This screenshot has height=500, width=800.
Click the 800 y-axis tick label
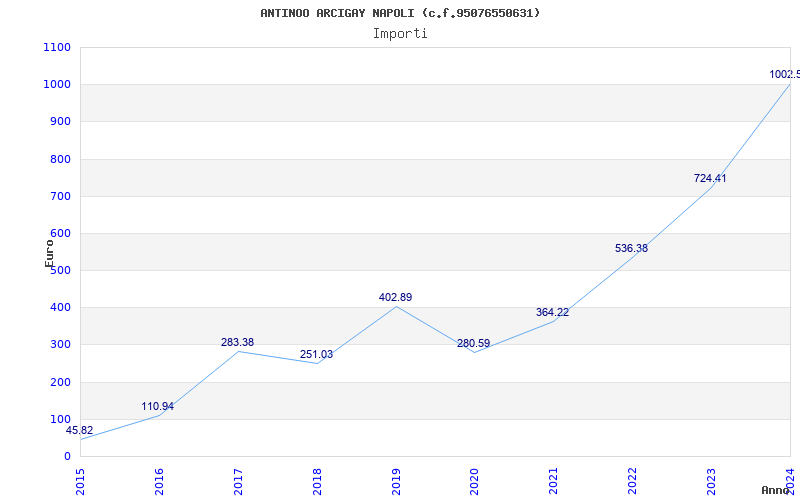pos(60,159)
